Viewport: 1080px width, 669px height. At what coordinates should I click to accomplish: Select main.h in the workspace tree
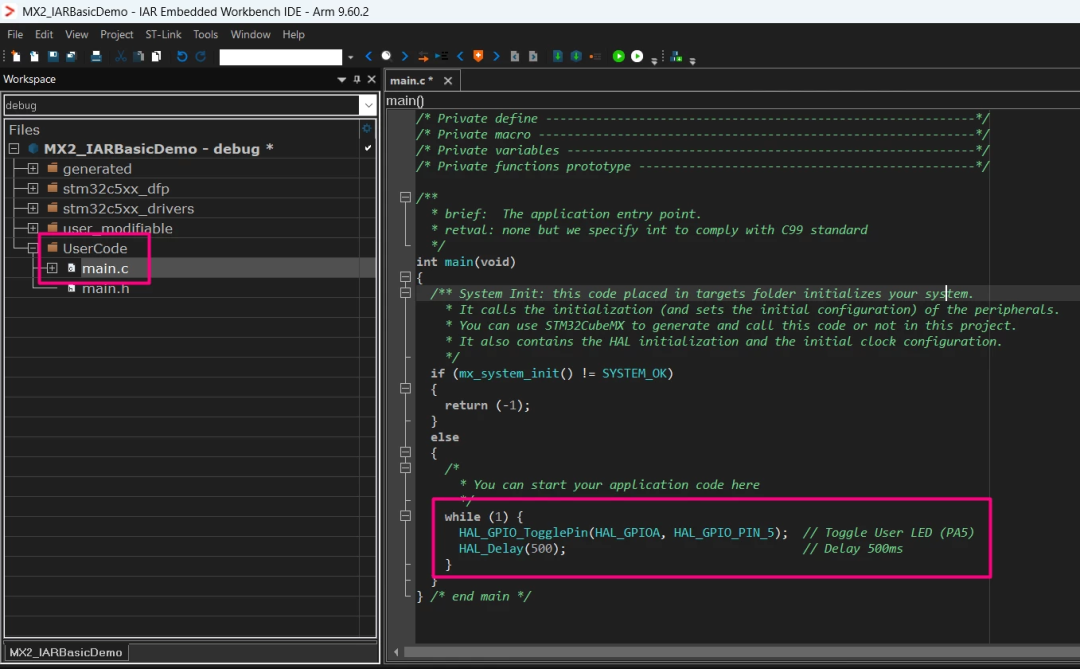click(105, 288)
